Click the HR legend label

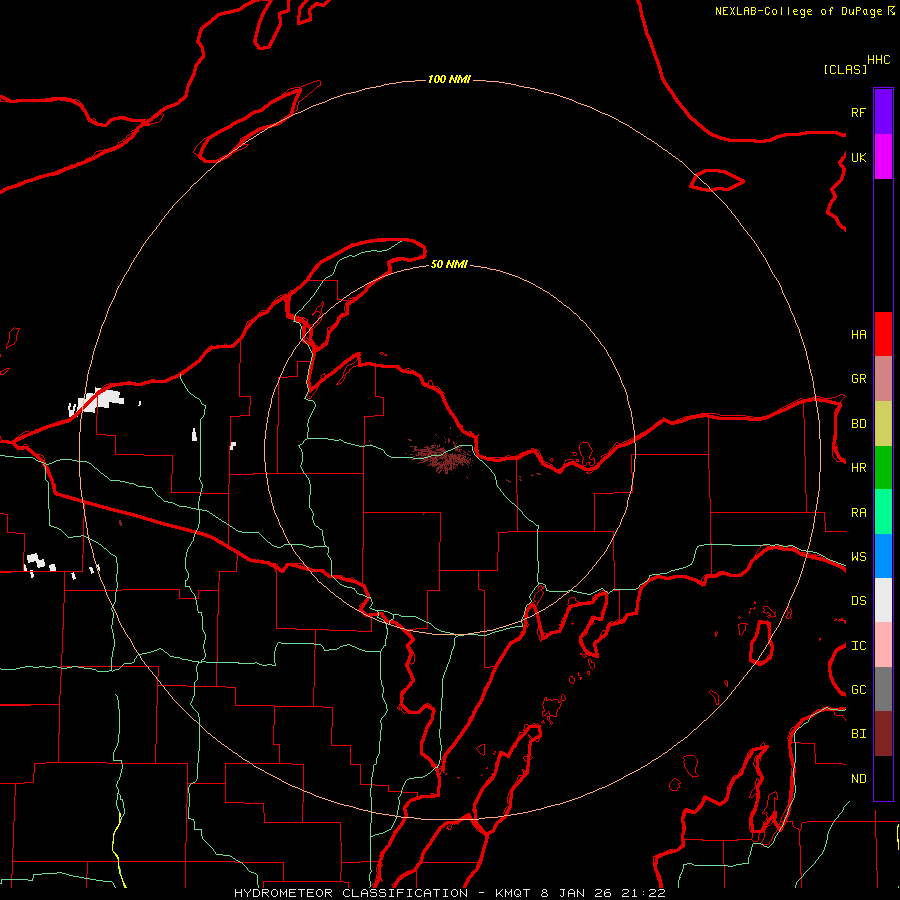(858, 468)
